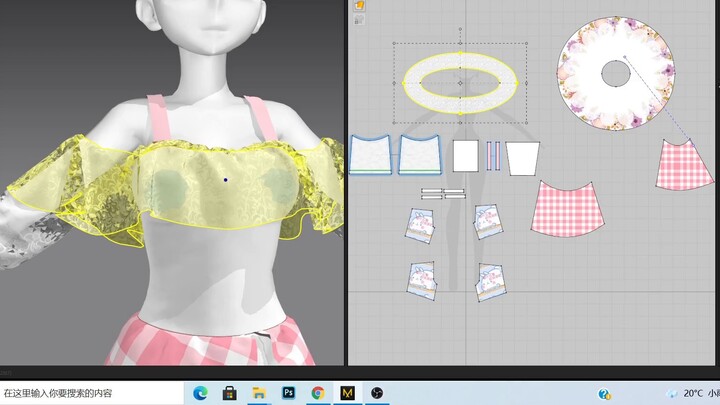Open File Explorer from the taskbar
The height and width of the screenshot is (405, 720).
(x=258, y=393)
